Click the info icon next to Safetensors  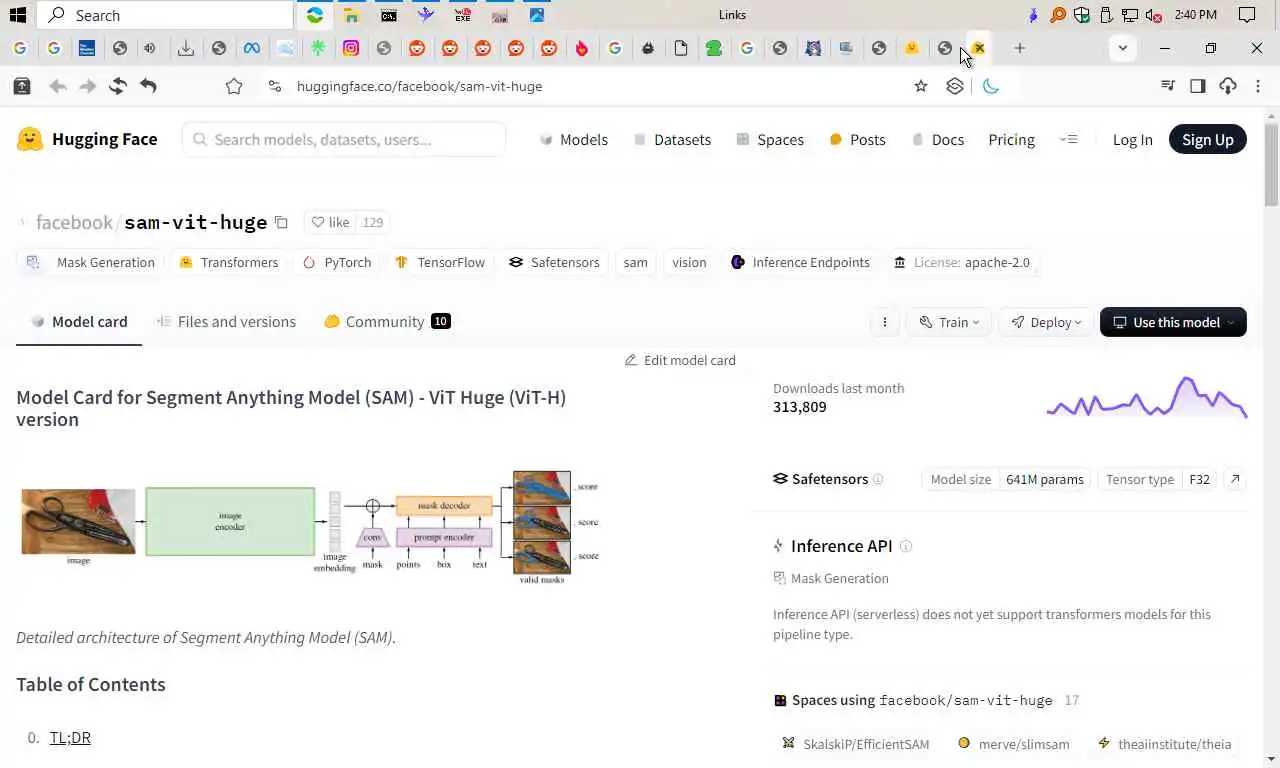pos(878,479)
